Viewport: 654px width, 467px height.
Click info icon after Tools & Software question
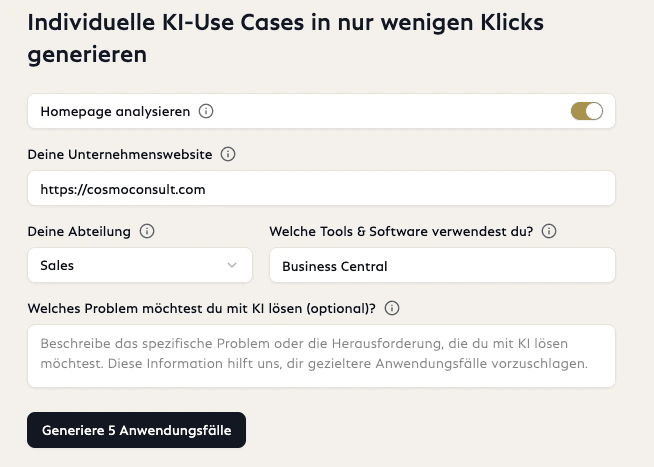click(548, 231)
